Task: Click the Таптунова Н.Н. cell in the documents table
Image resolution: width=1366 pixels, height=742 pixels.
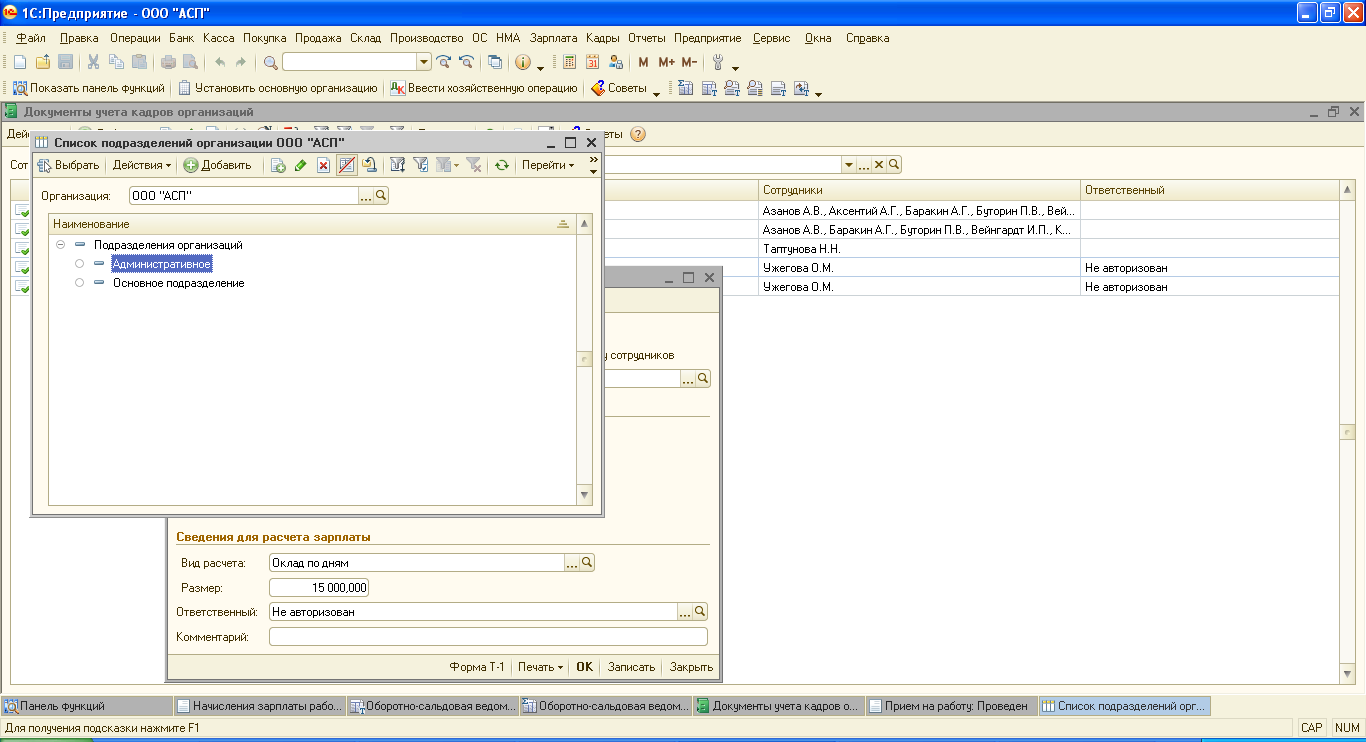Action: coord(918,249)
